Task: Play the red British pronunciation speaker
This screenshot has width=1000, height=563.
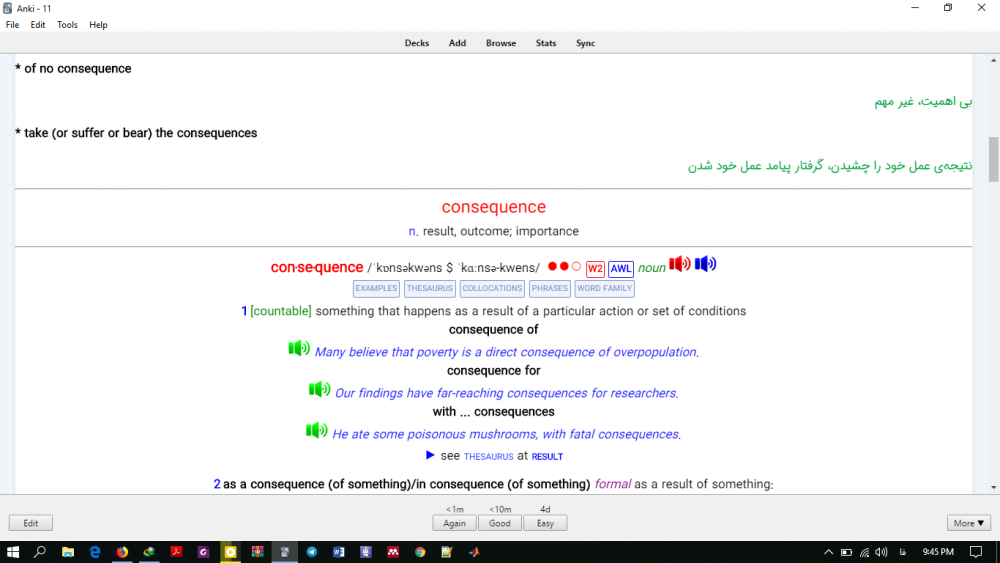Action: point(680,265)
